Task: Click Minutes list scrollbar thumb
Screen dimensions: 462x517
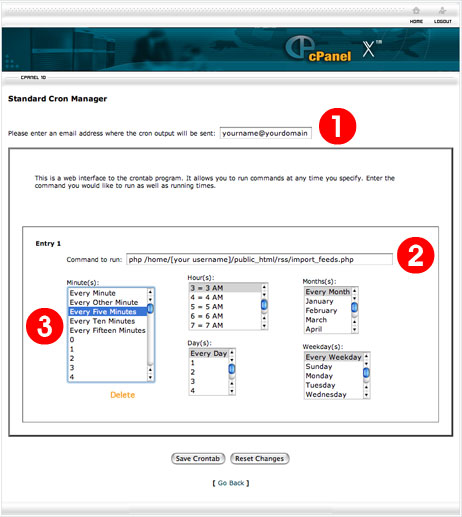Action: click(x=150, y=308)
